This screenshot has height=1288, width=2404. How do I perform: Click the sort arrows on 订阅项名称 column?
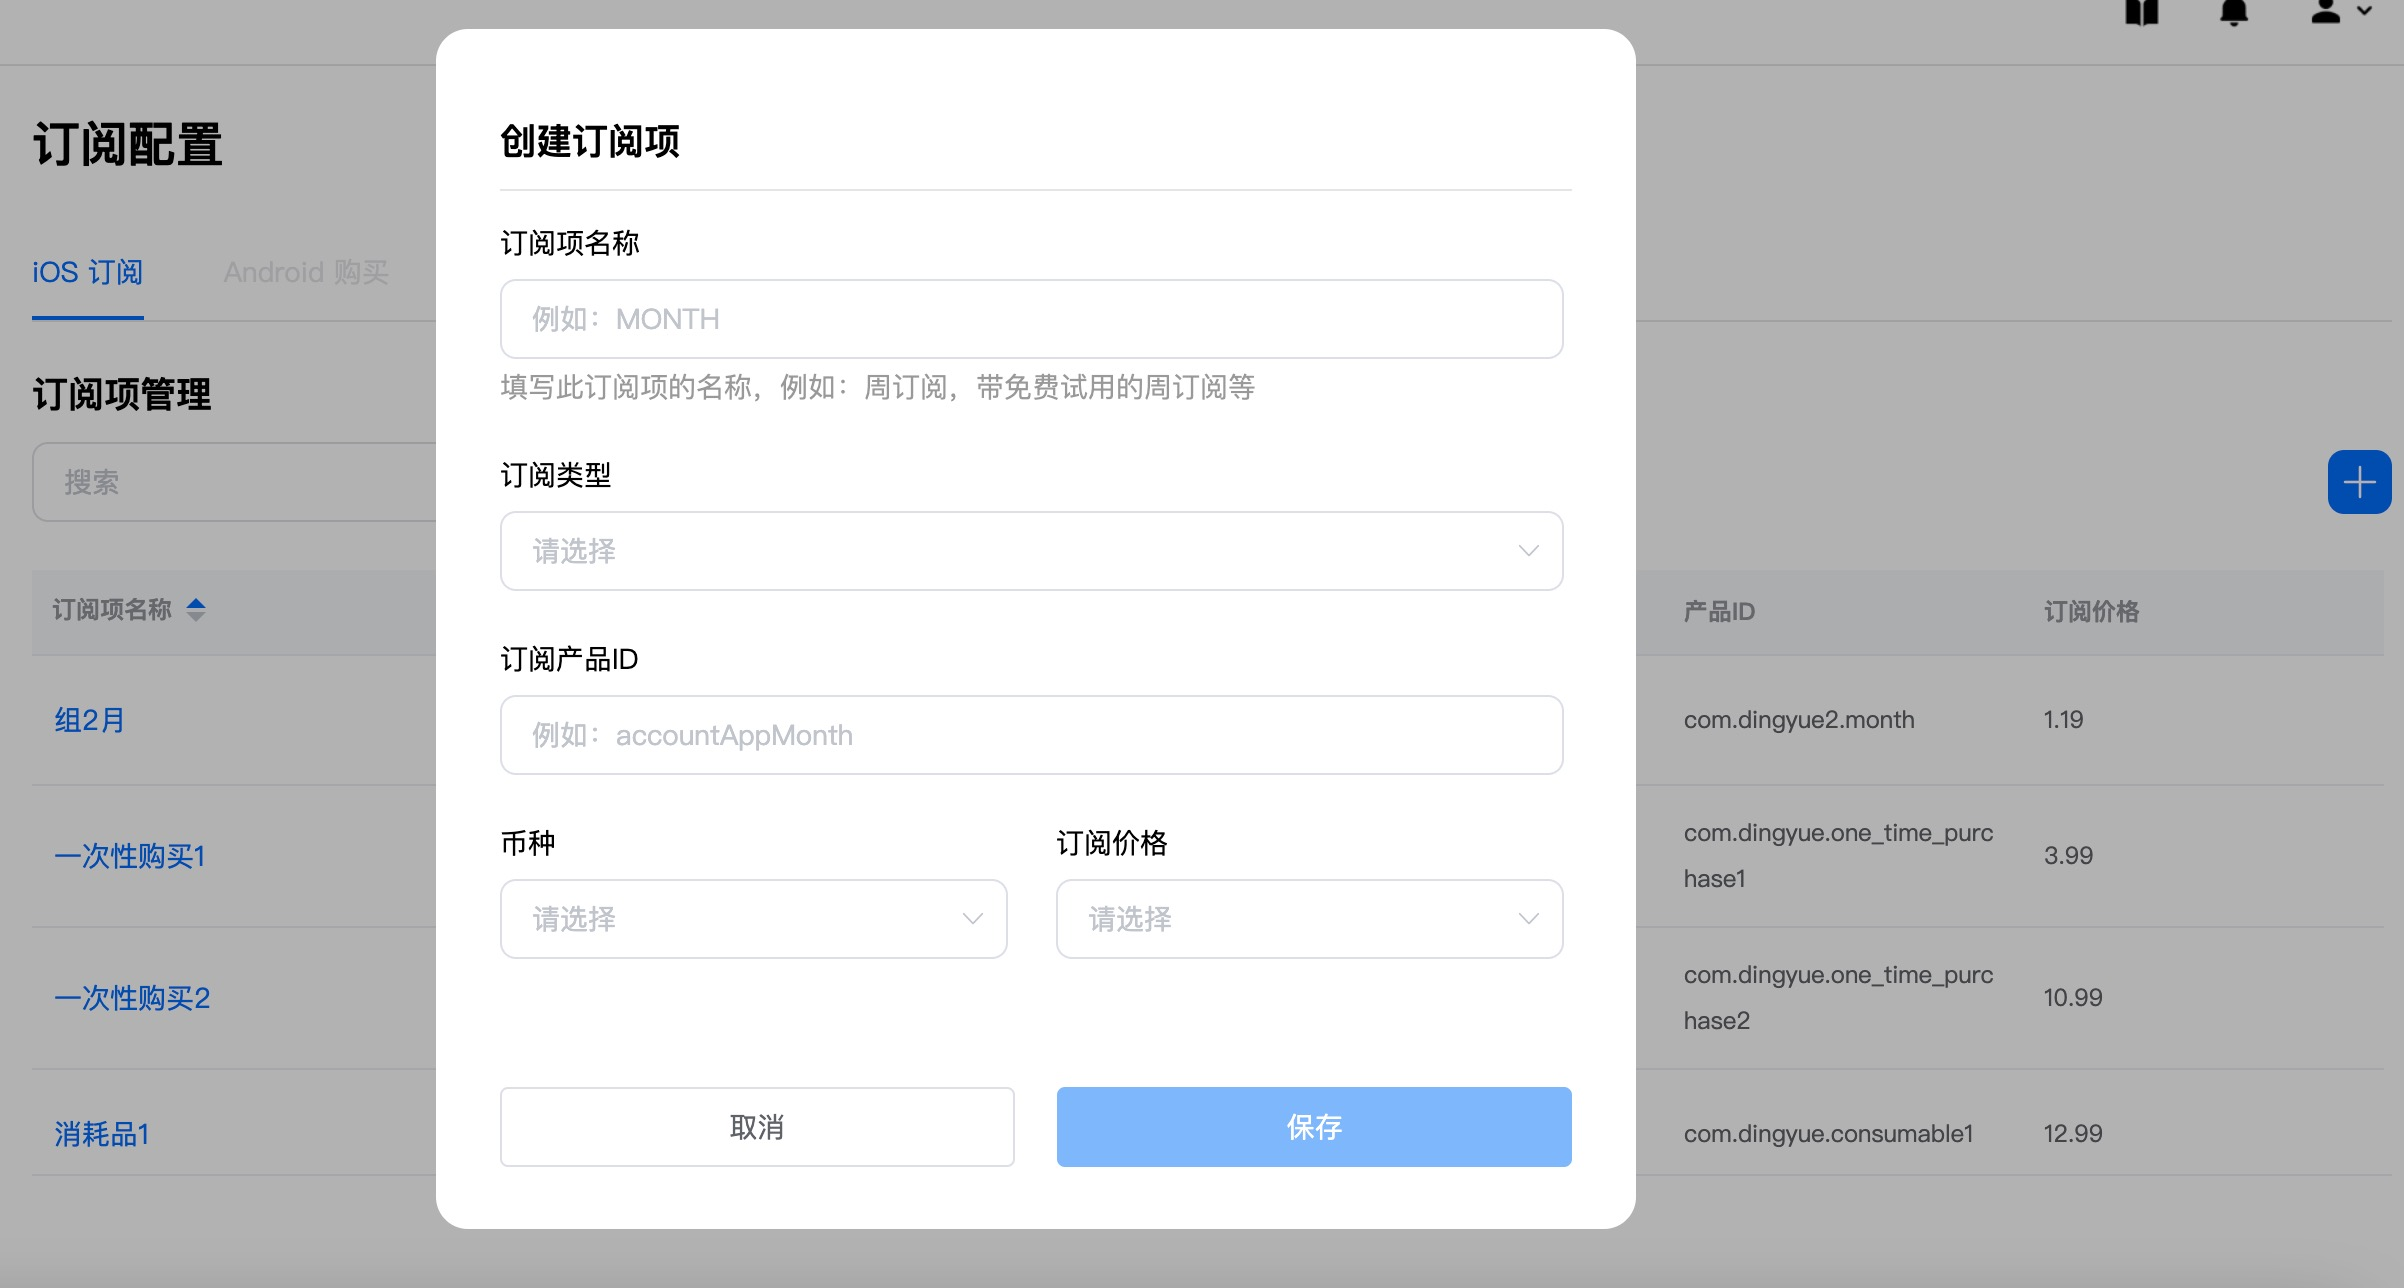tap(196, 609)
